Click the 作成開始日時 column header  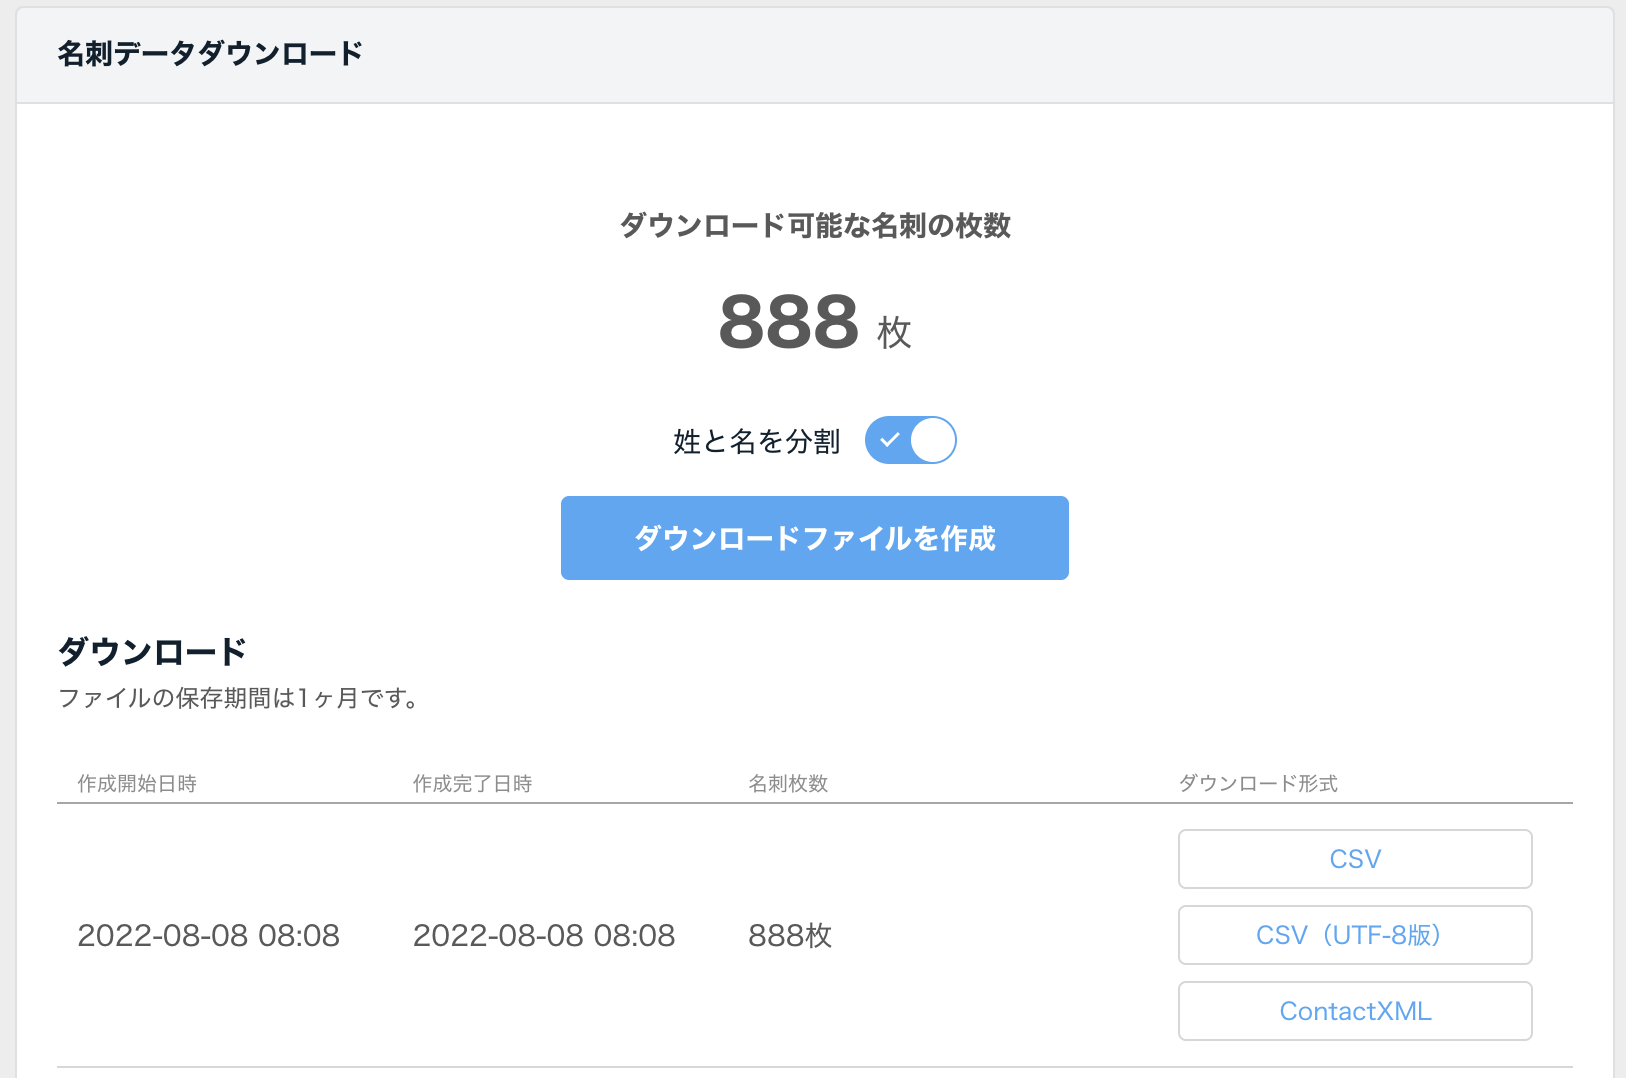(137, 784)
